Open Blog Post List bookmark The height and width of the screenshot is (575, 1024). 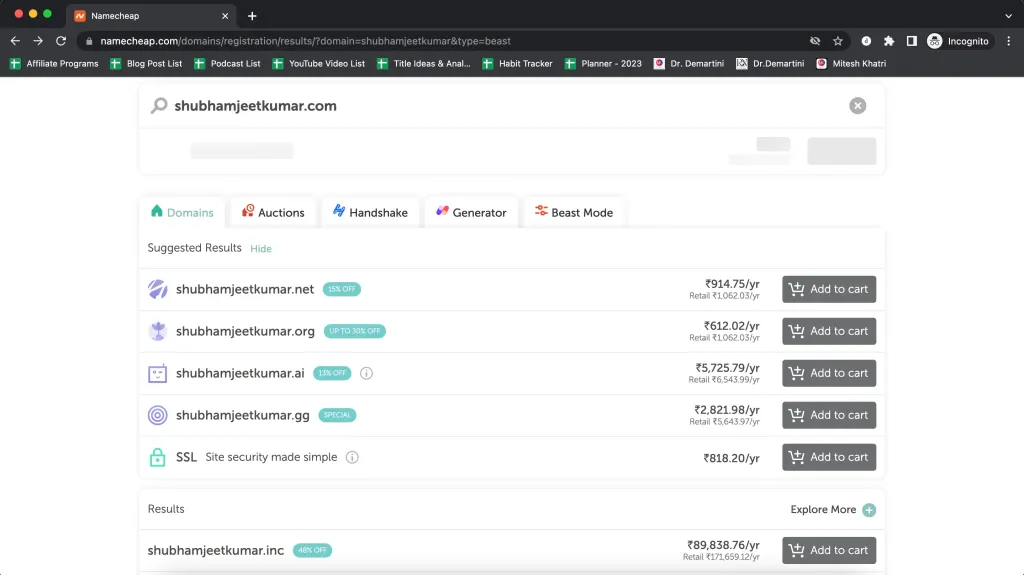[x=146, y=63]
